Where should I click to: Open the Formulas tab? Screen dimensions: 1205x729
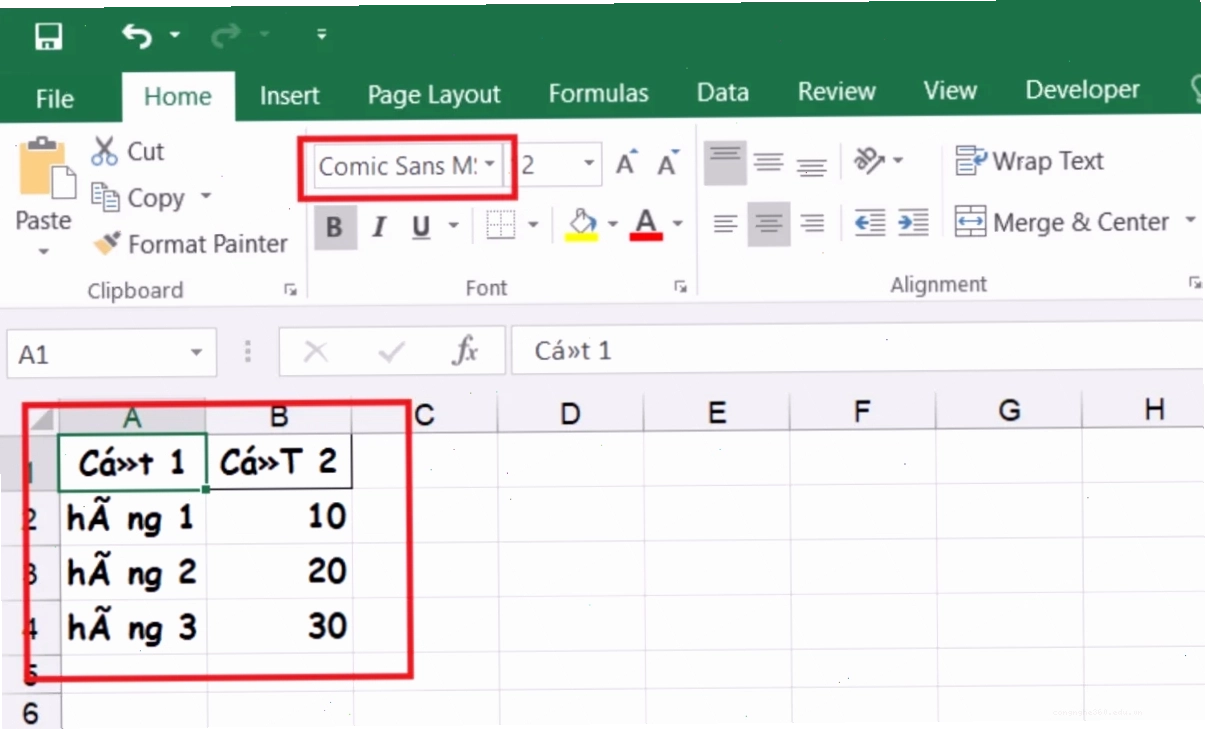pyautogui.click(x=599, y=95)
